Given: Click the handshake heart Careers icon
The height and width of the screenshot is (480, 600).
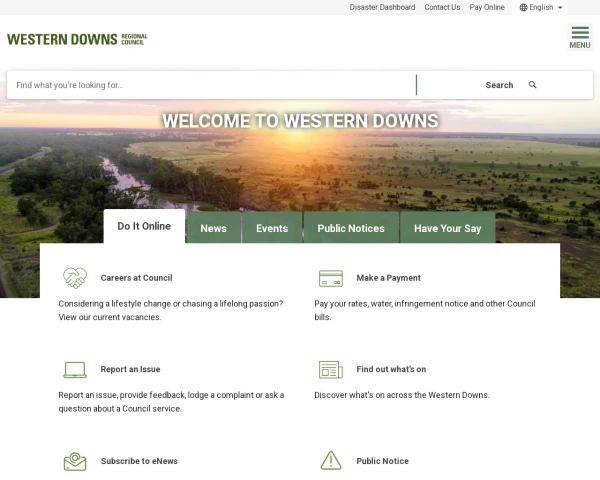Looking at the screenshot, I should pyautogui.click(x=75, y=278).
